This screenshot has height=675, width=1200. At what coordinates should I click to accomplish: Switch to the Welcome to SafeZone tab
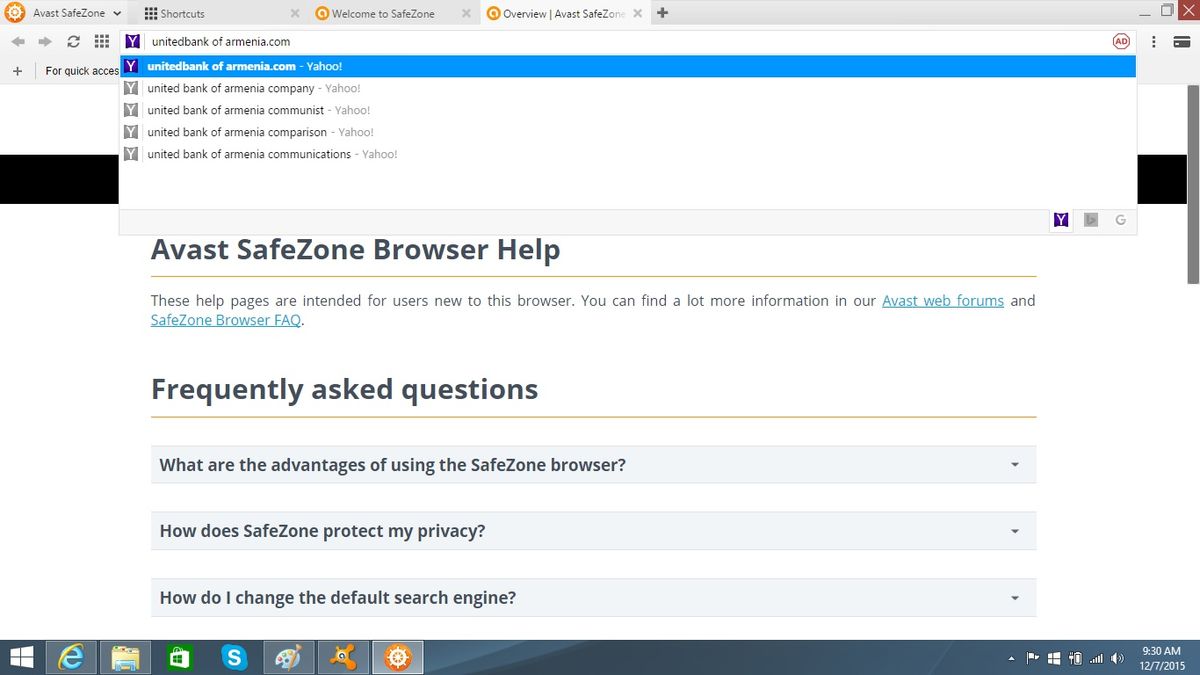[383, 14]
